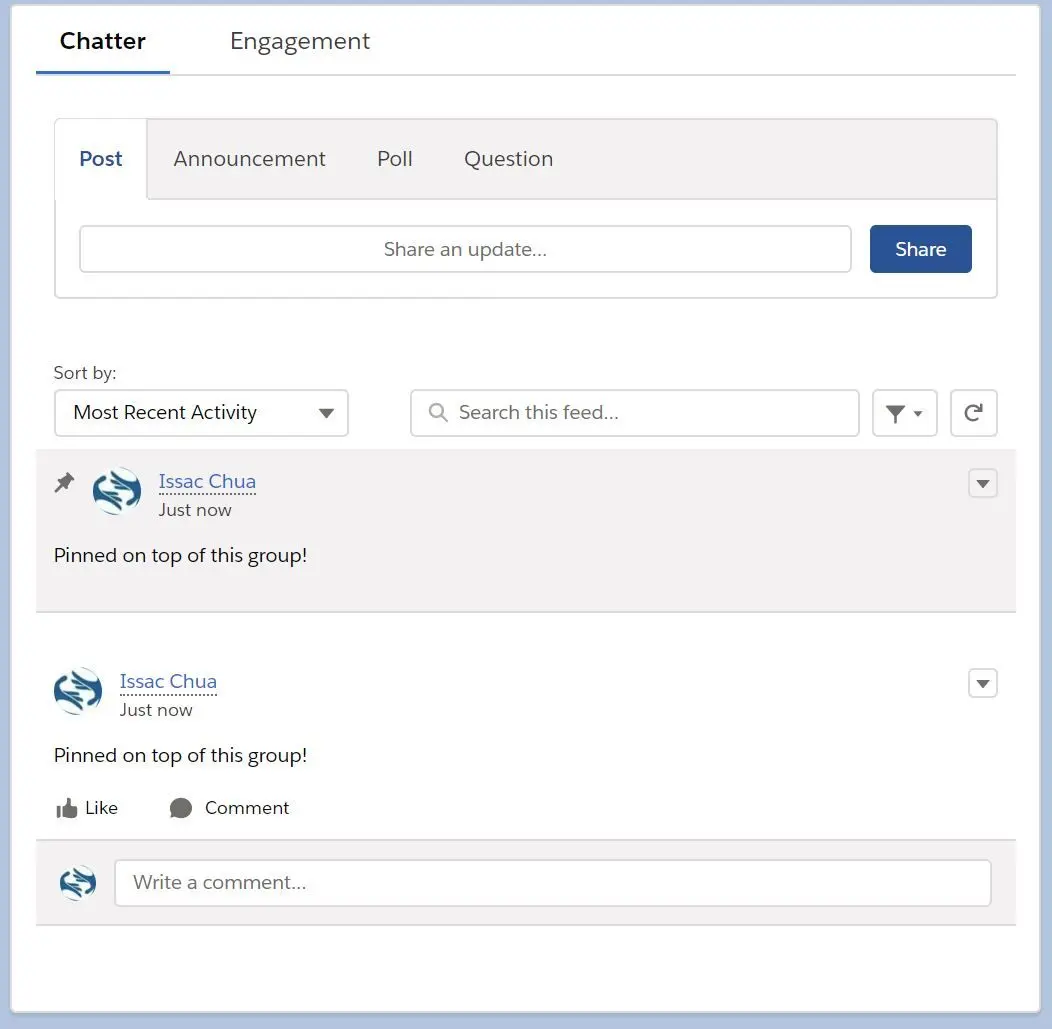Click the Search this feed field
This screenshot has width=1052, height=1029.
click(x=635, y=413)
